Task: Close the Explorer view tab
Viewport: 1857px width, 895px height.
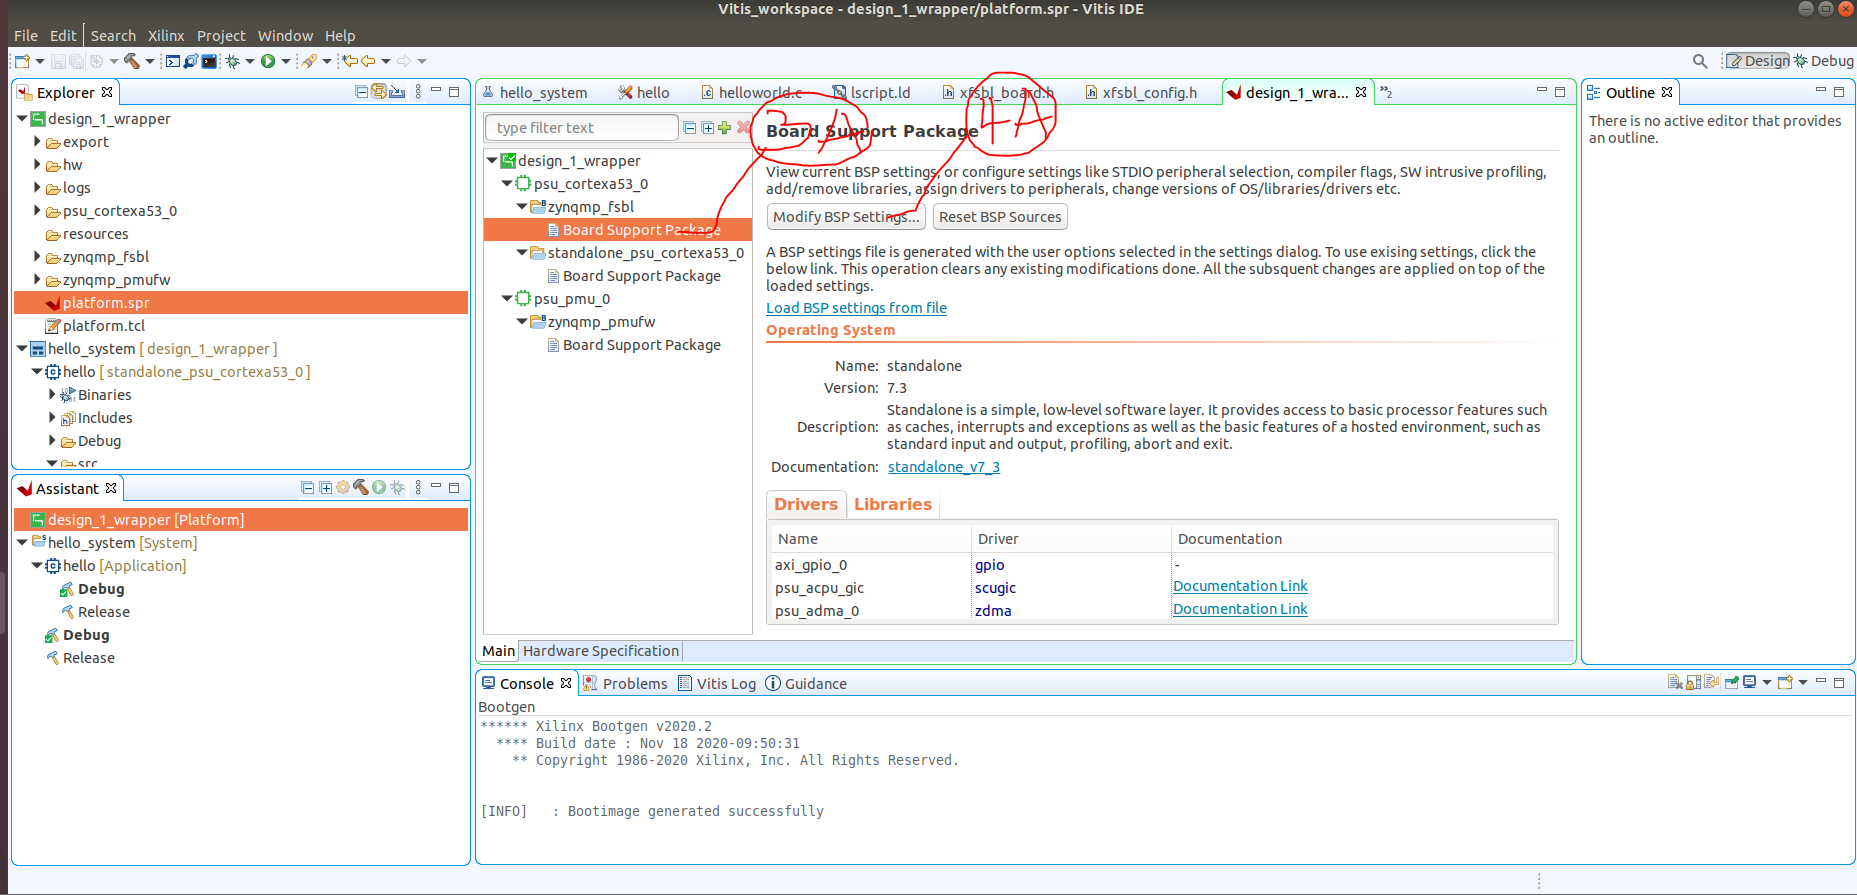Action: coord(107,92)
